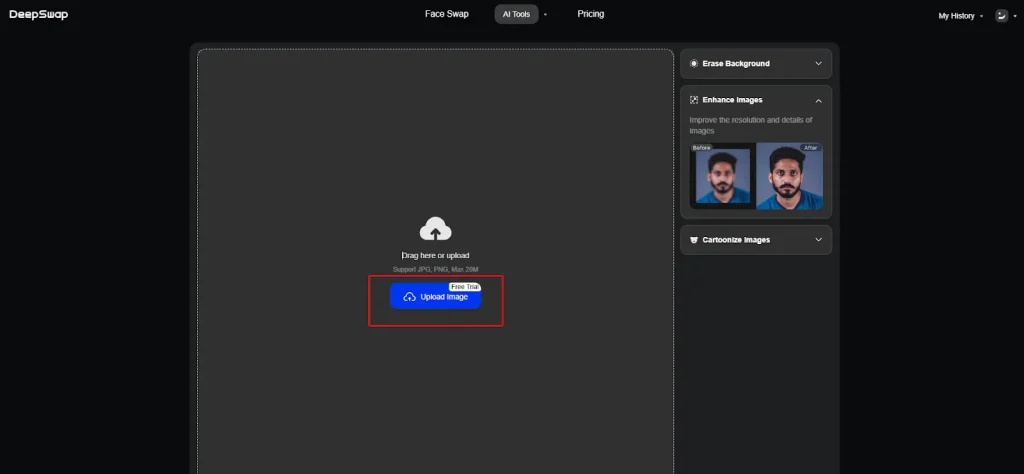1024x474 pixels.
Task: Open the Erase Background panel
Action: pos(756,63)
